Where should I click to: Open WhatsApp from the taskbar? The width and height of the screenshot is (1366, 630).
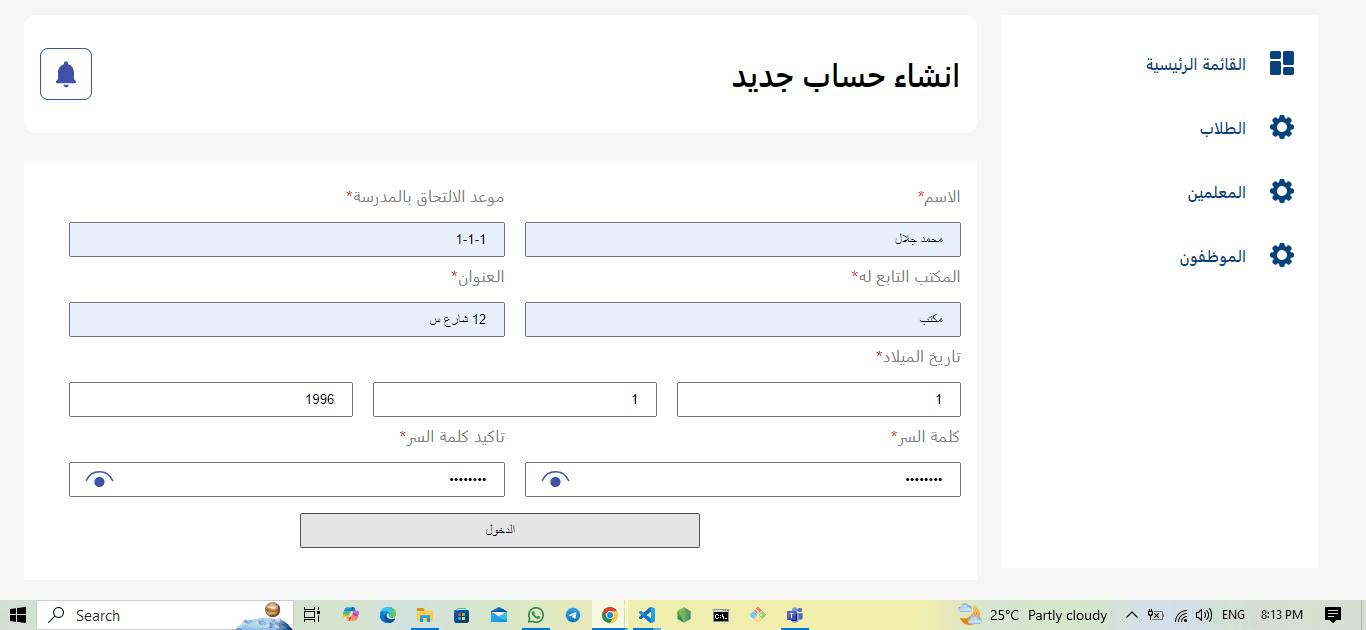535,615
